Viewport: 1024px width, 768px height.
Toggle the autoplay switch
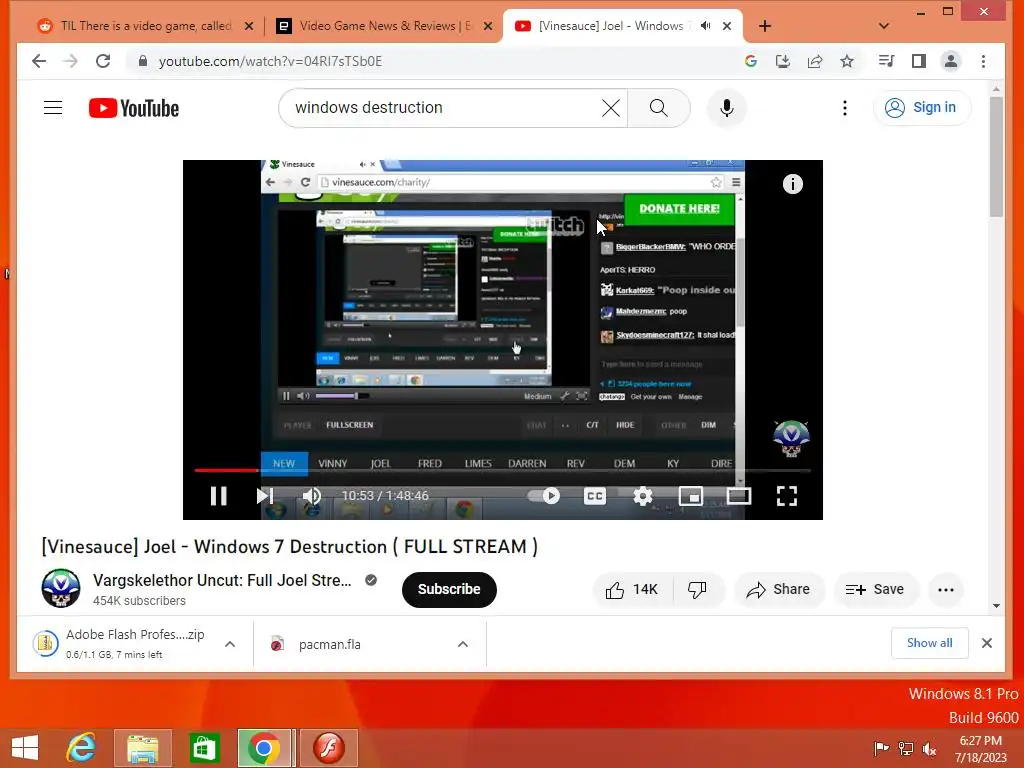(545, 496)
